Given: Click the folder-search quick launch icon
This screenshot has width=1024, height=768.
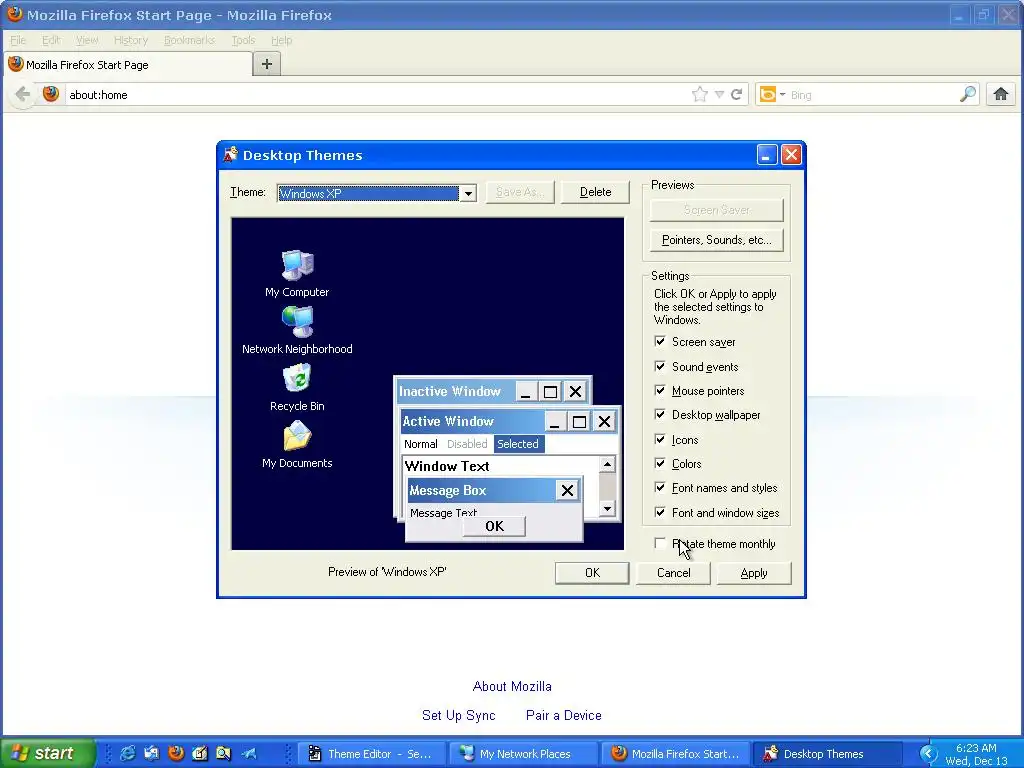Looking at the screenshot, I should click(x=223, y=753).
